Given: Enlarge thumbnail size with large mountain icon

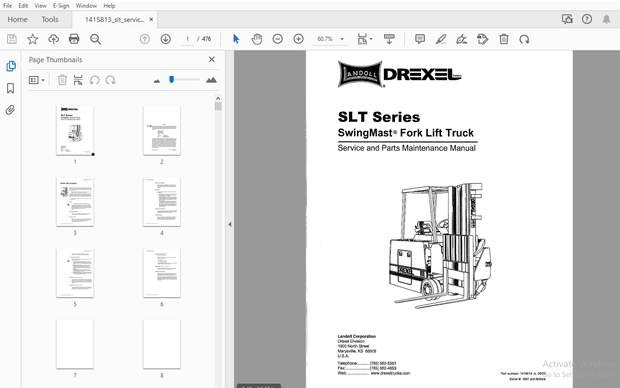Looking at the screenshot, I should coord(212,80).
